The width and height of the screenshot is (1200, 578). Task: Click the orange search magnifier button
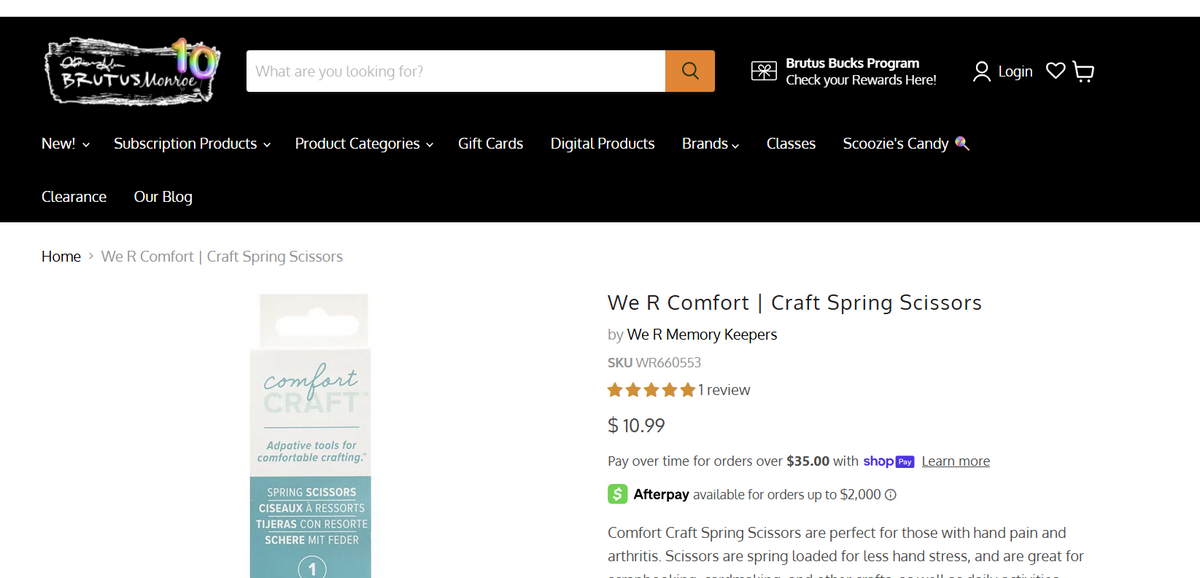coord(690,71)
